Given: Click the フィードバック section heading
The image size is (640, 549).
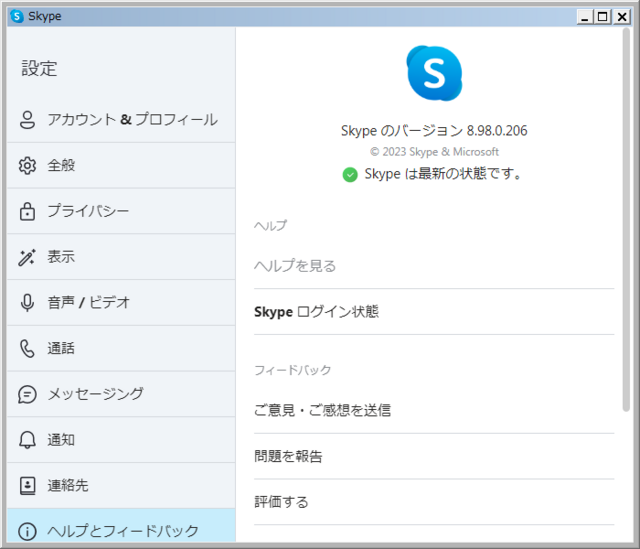Looking at the screenshot, I should click(x=292, y=370).
